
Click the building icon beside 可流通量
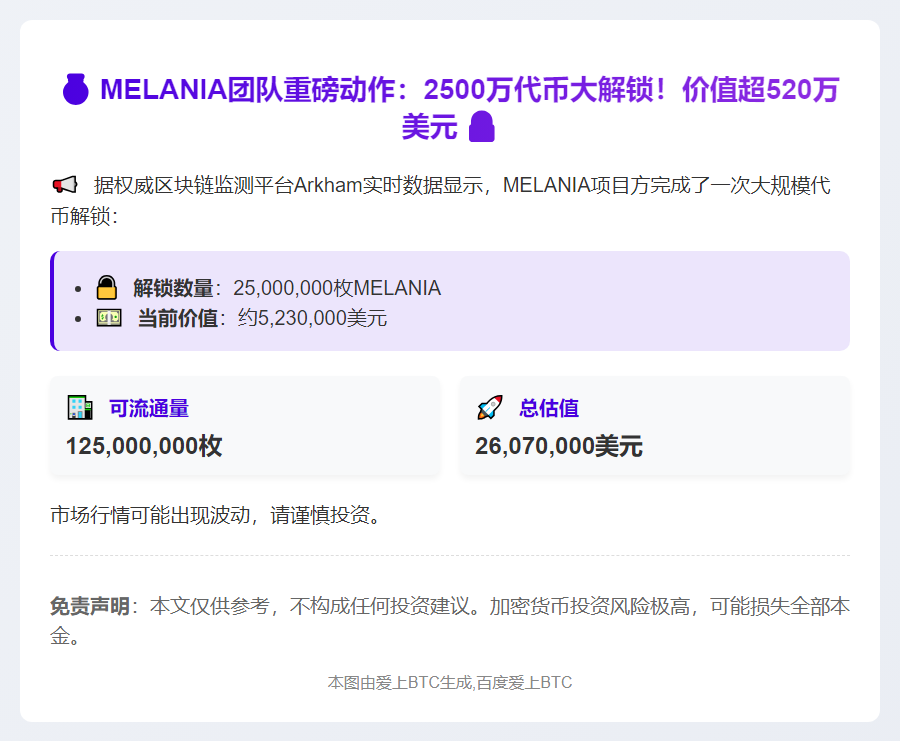click(80, 408)
